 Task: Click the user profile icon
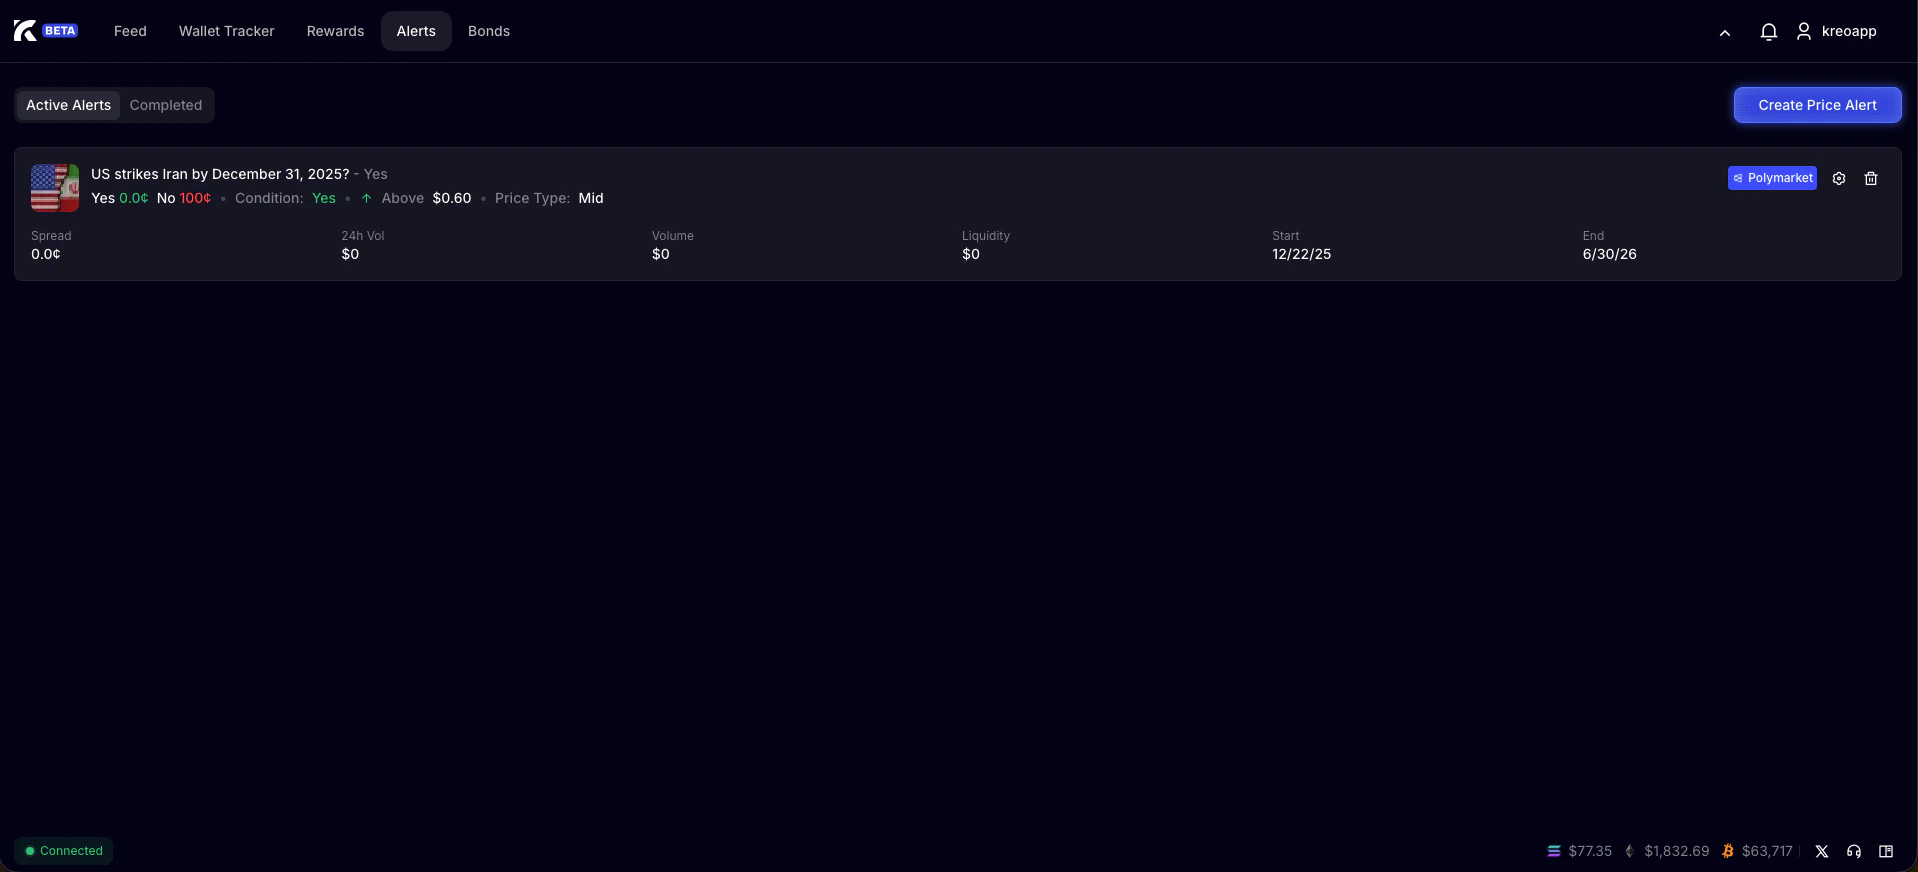(x=1804, y=32)
